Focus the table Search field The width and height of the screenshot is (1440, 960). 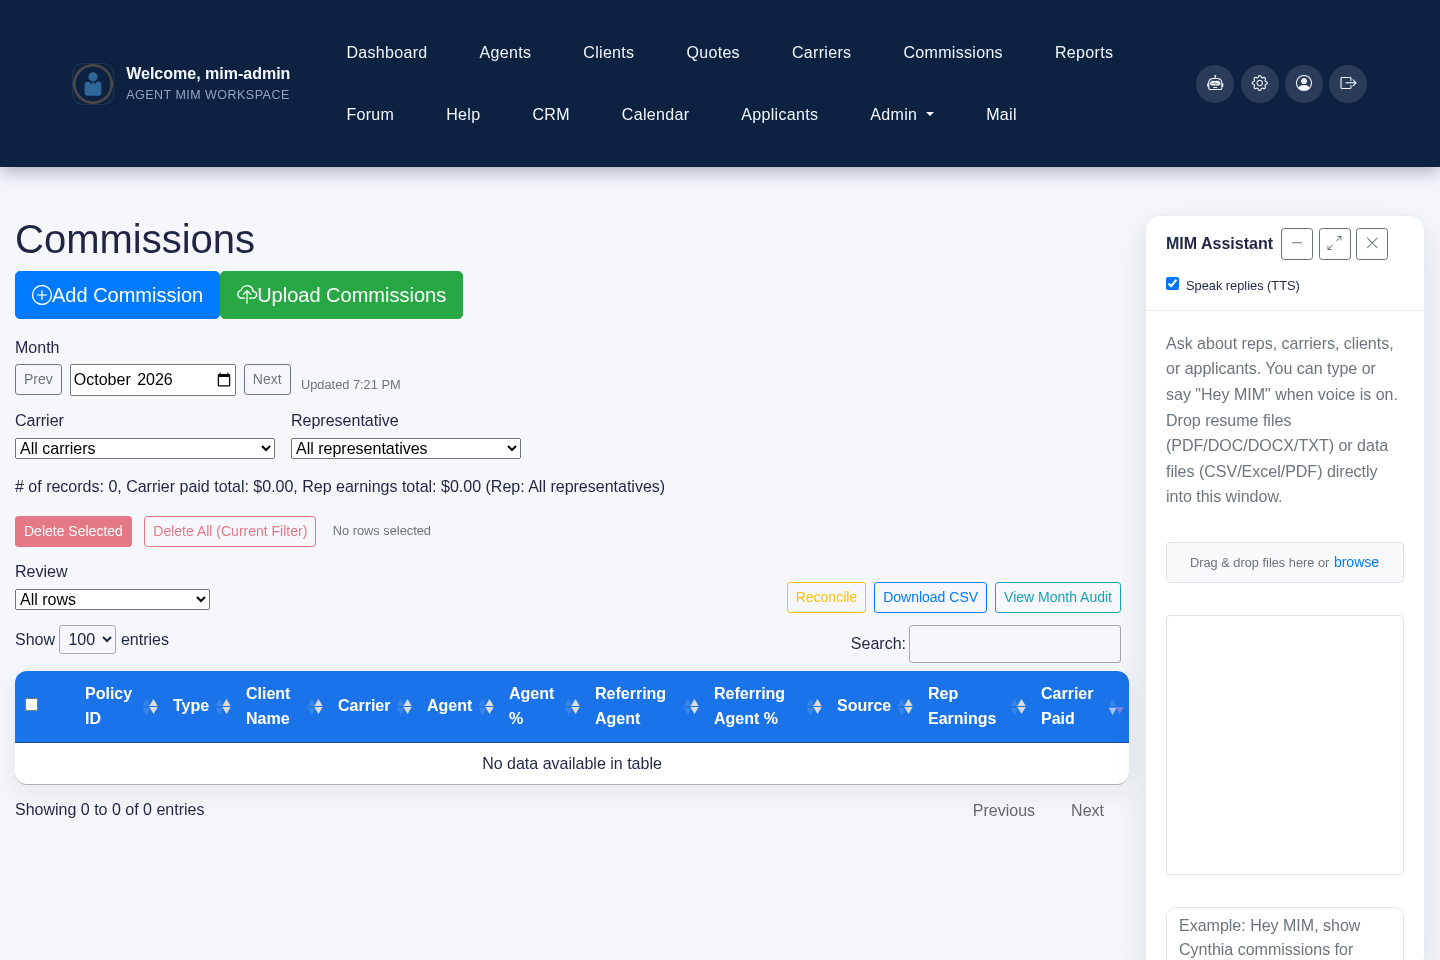pyautogui.click(x=1015, y=644)
